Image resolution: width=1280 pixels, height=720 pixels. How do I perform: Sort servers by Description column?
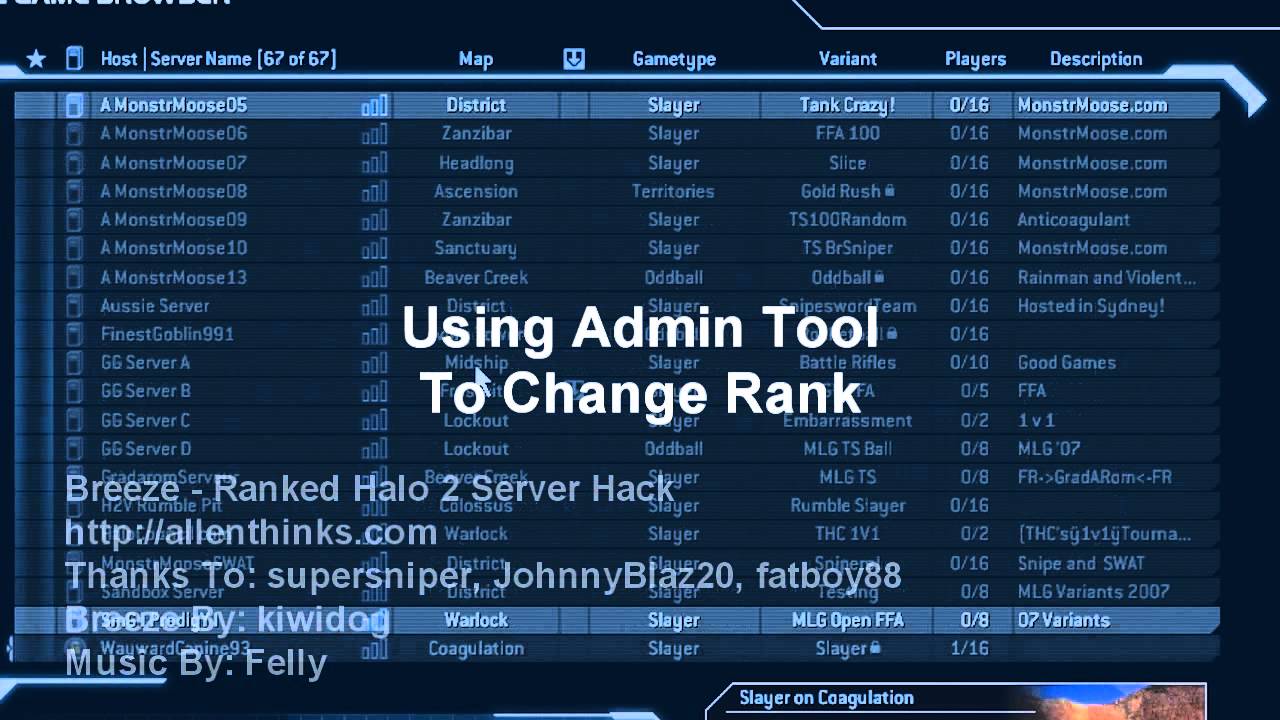[x=1096, y=59]
